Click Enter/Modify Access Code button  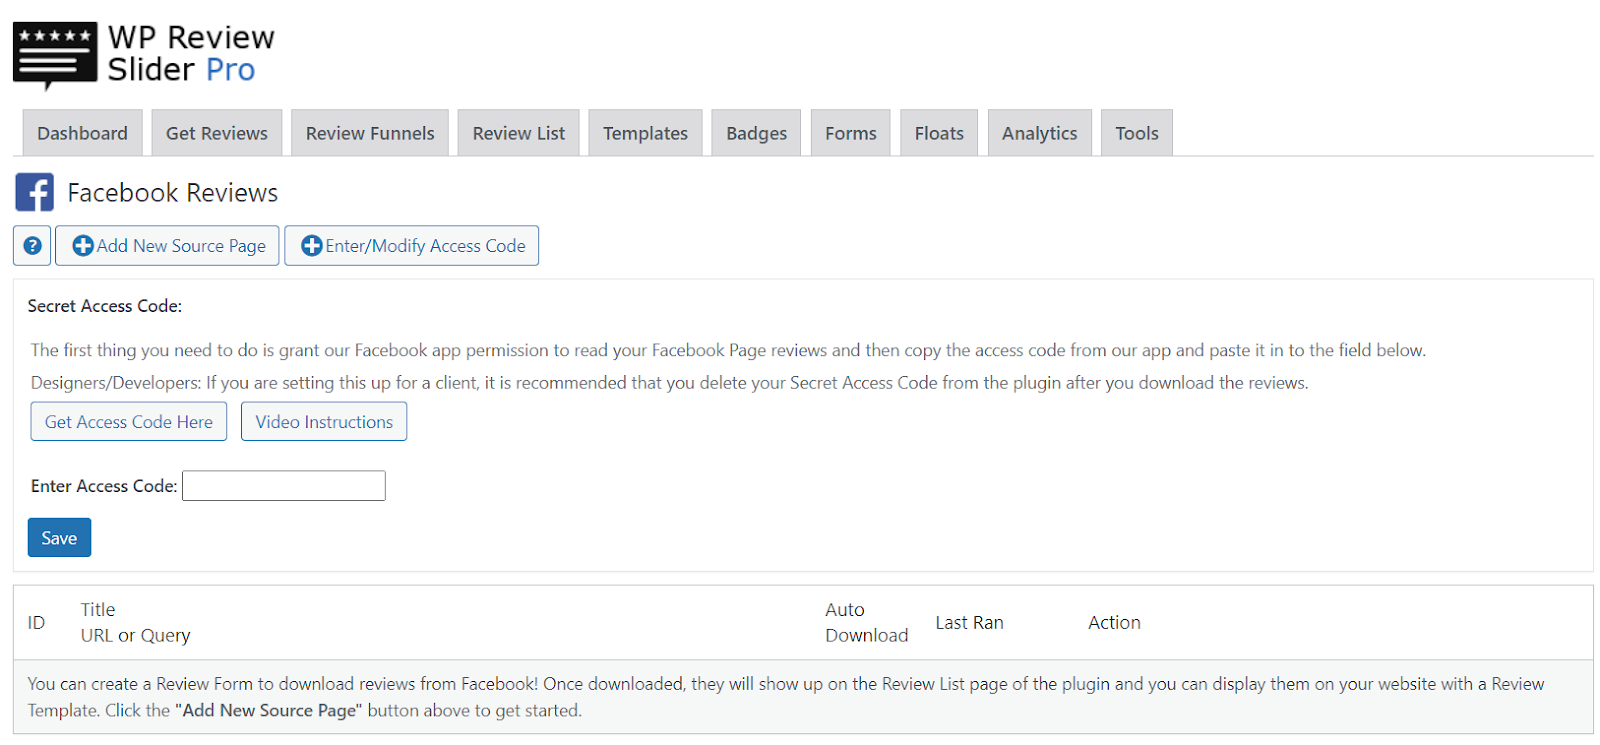coord(412,246)
